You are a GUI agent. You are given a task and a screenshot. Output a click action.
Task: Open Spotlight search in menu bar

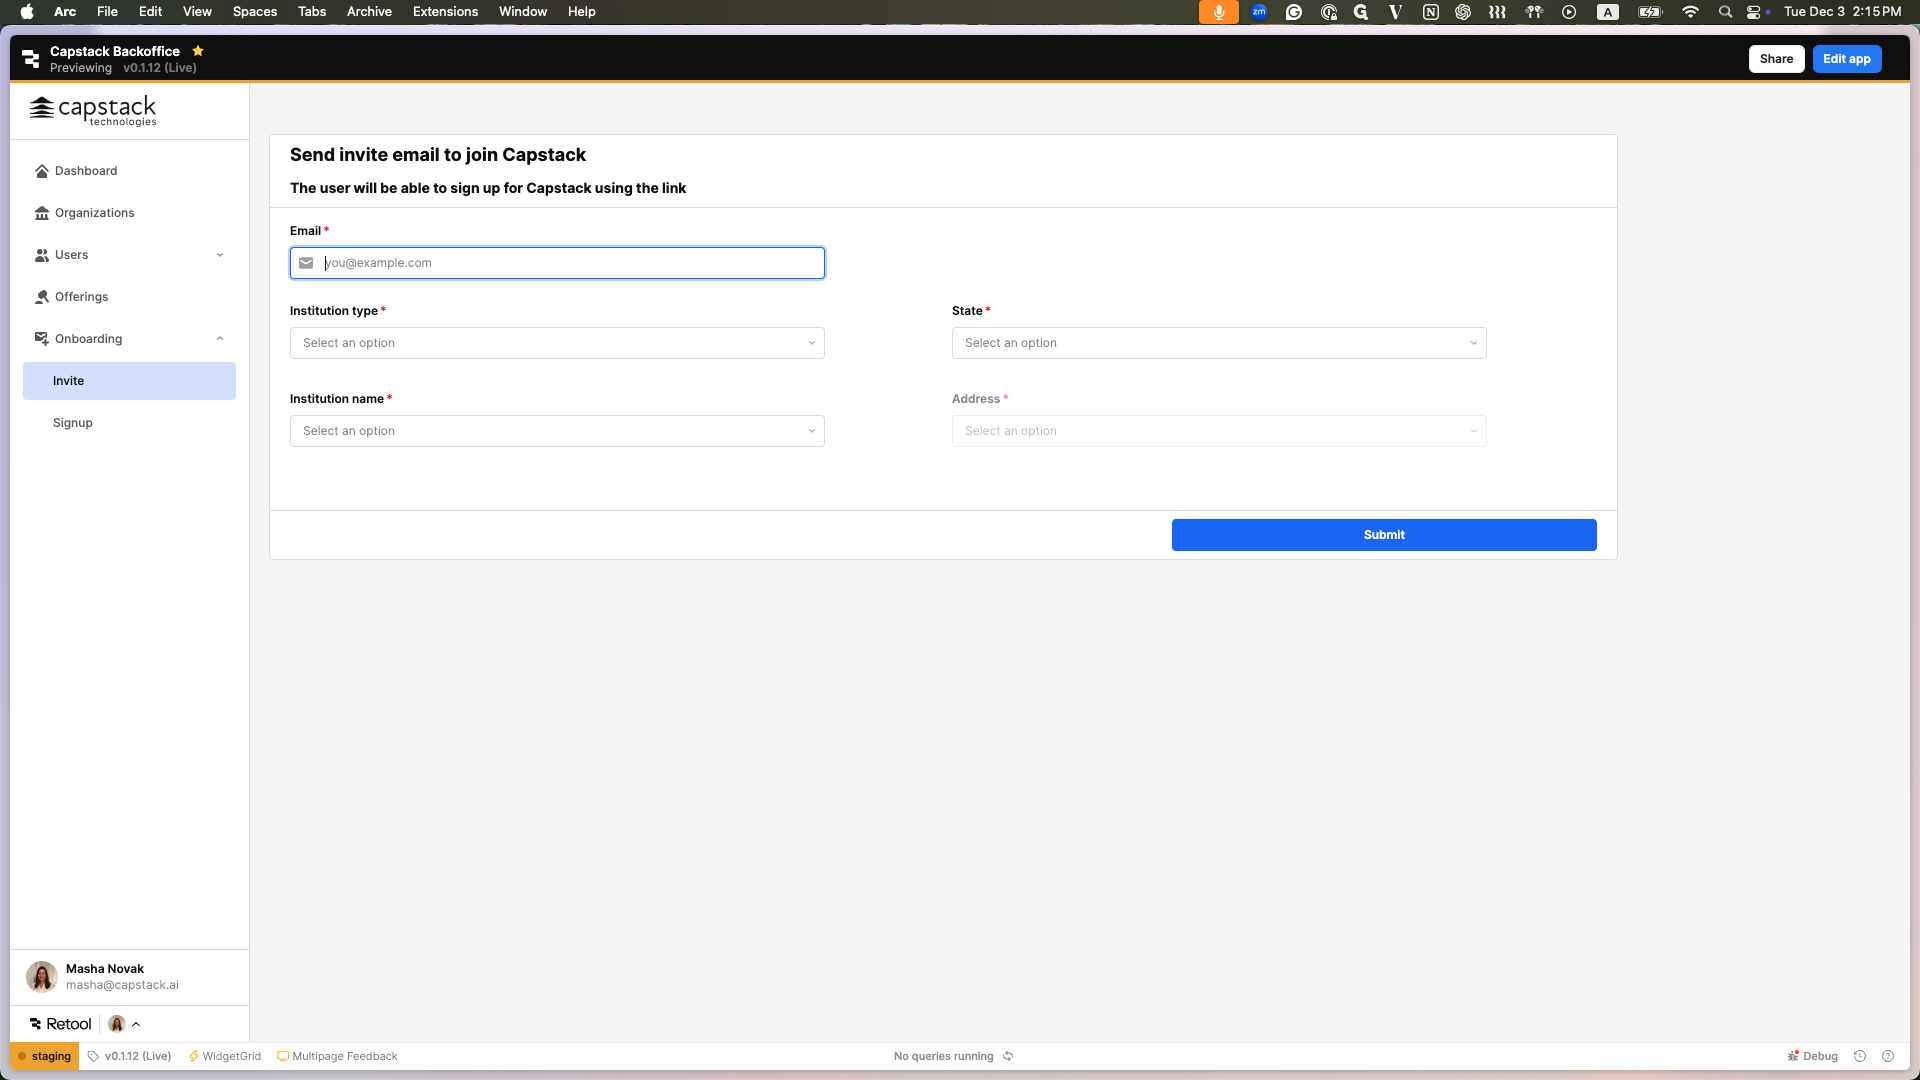pos(1725,12)
